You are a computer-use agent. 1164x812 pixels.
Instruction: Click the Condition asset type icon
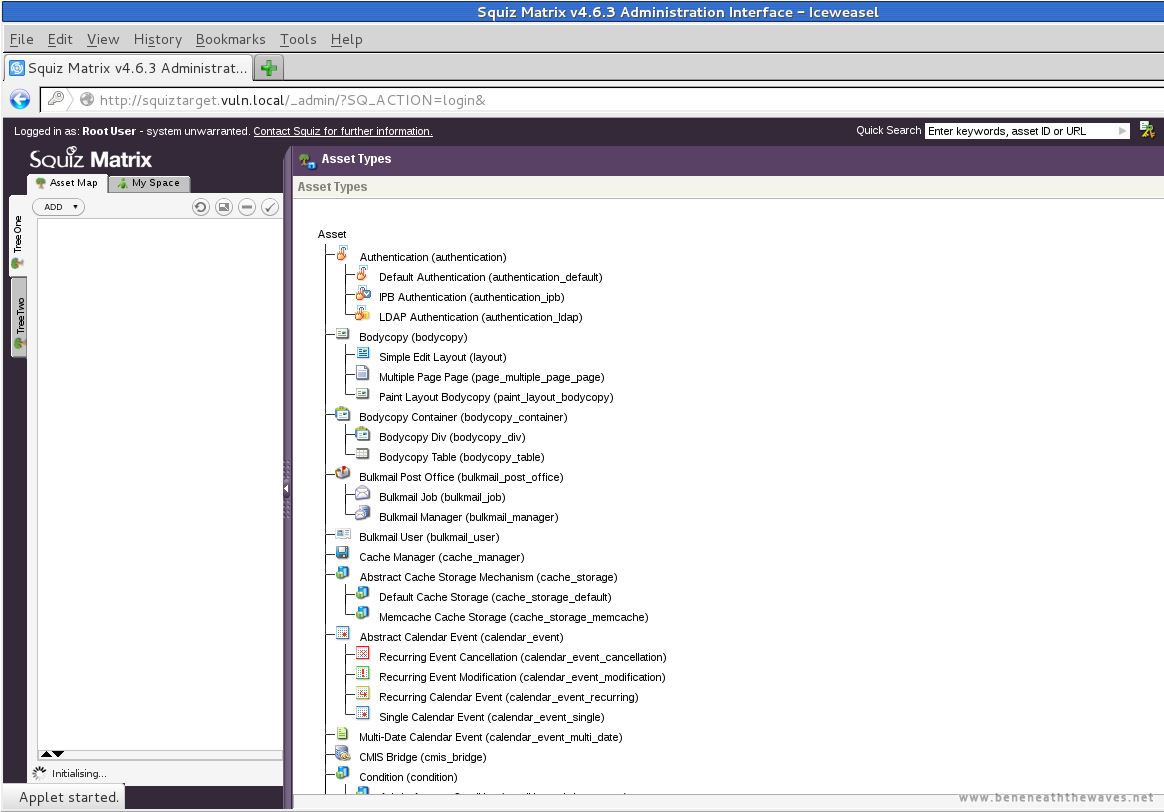click(342, 773)
